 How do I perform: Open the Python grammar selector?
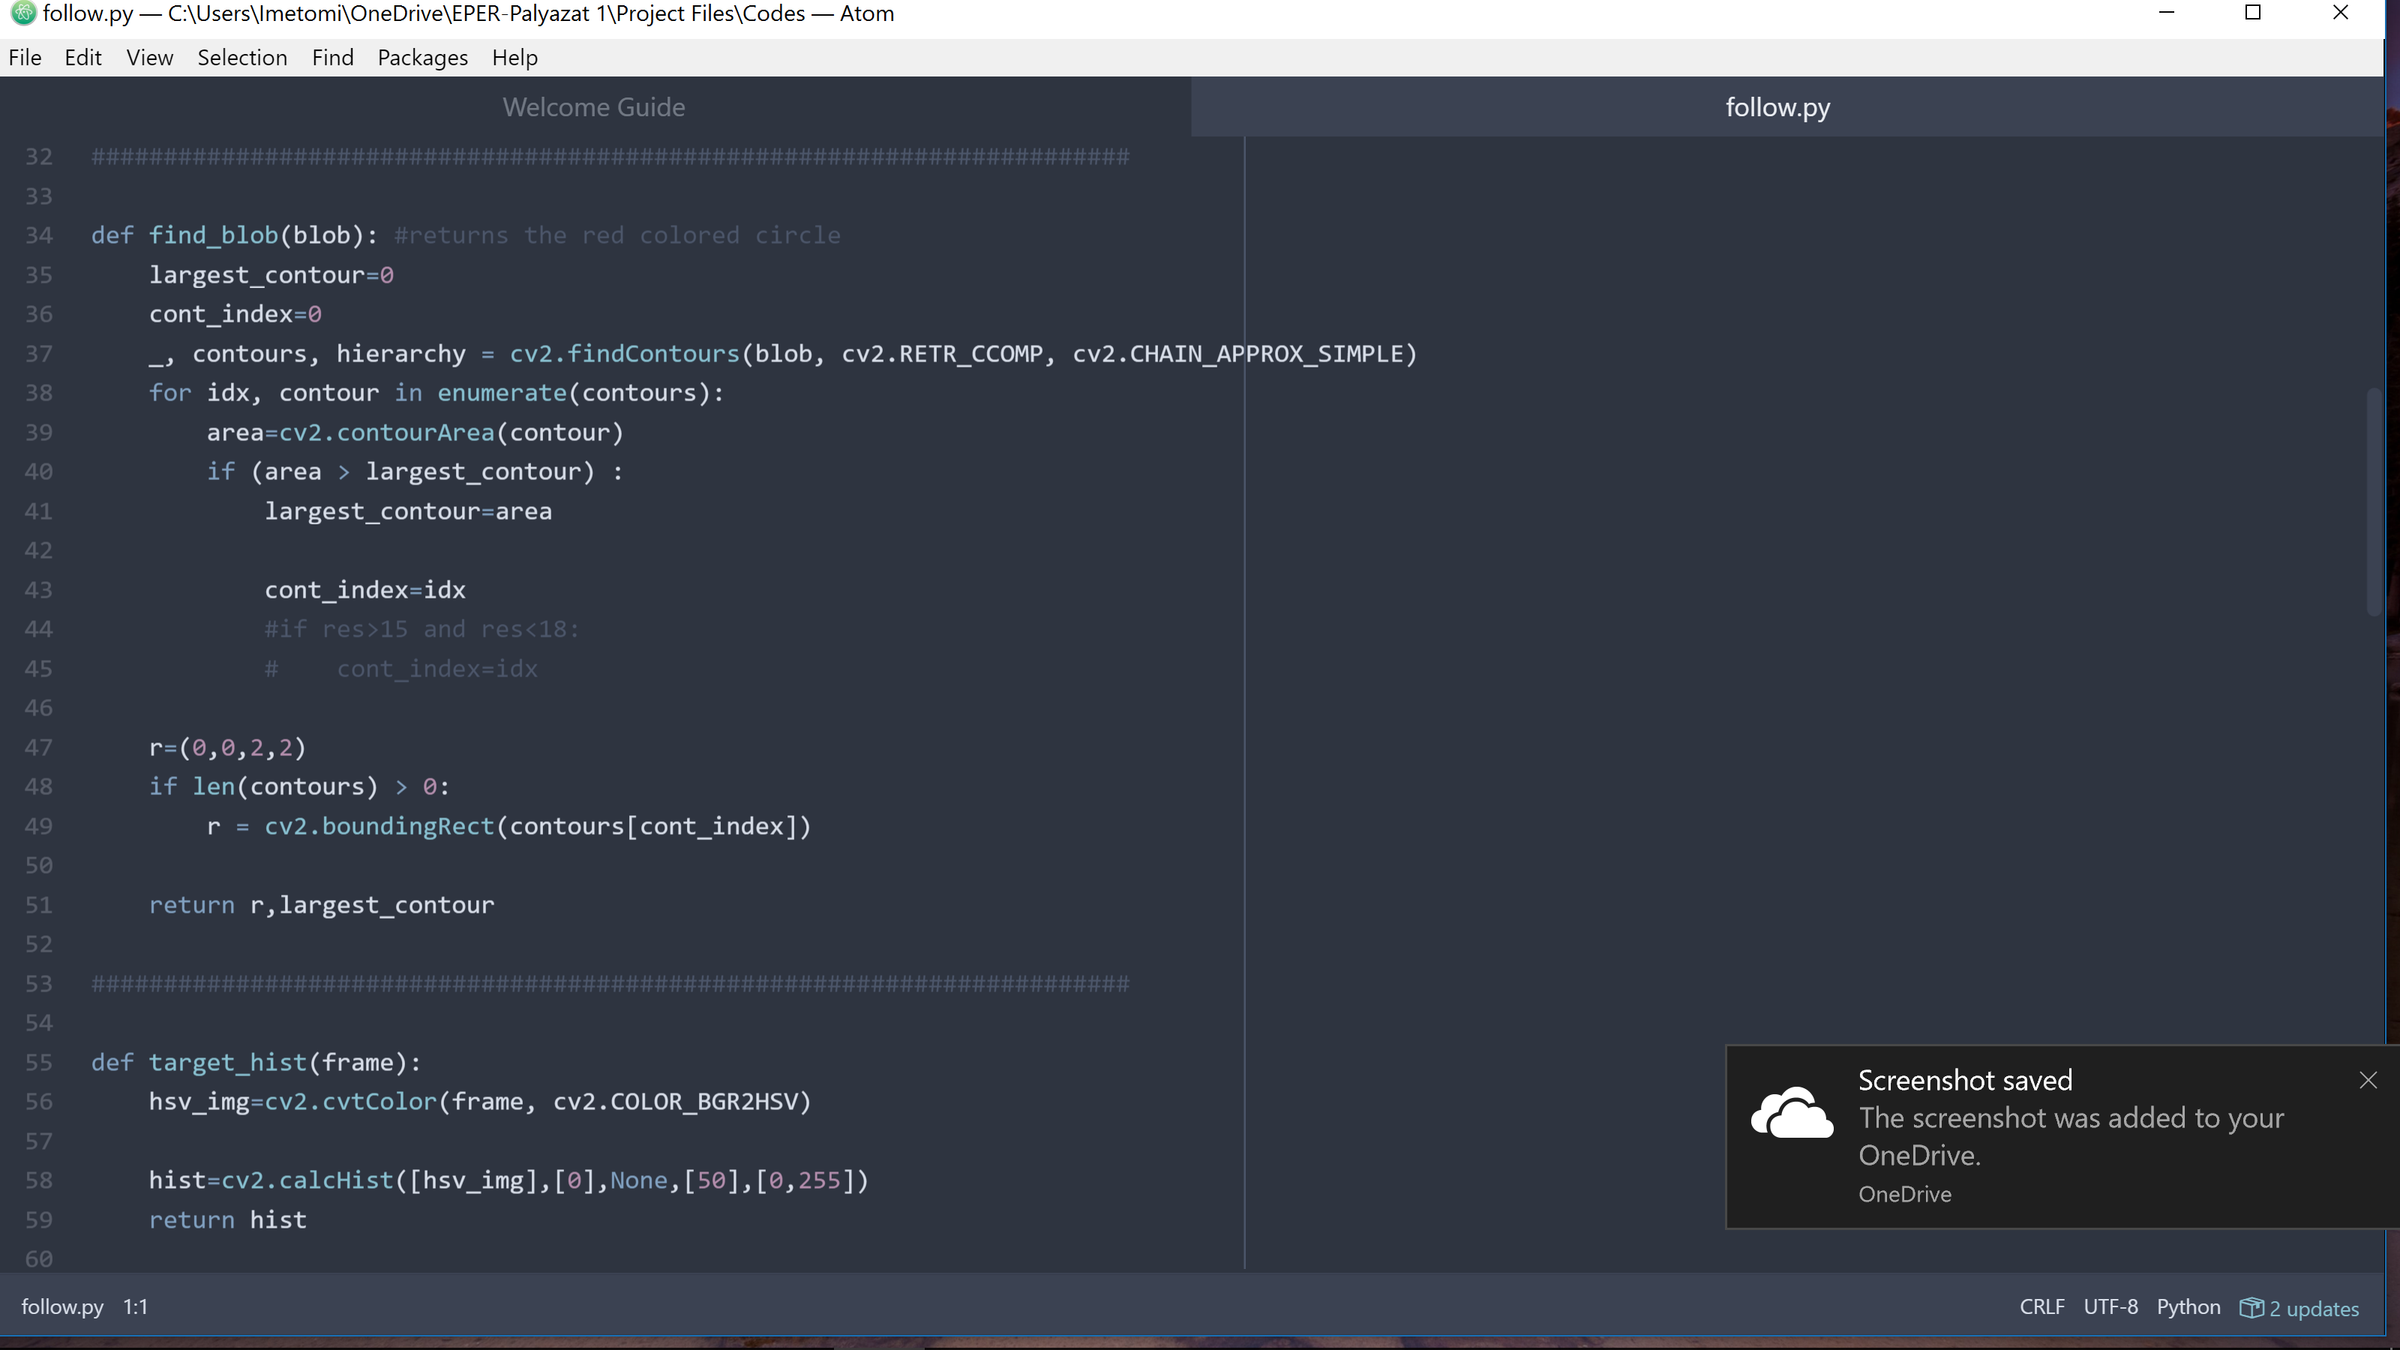2188,1307
